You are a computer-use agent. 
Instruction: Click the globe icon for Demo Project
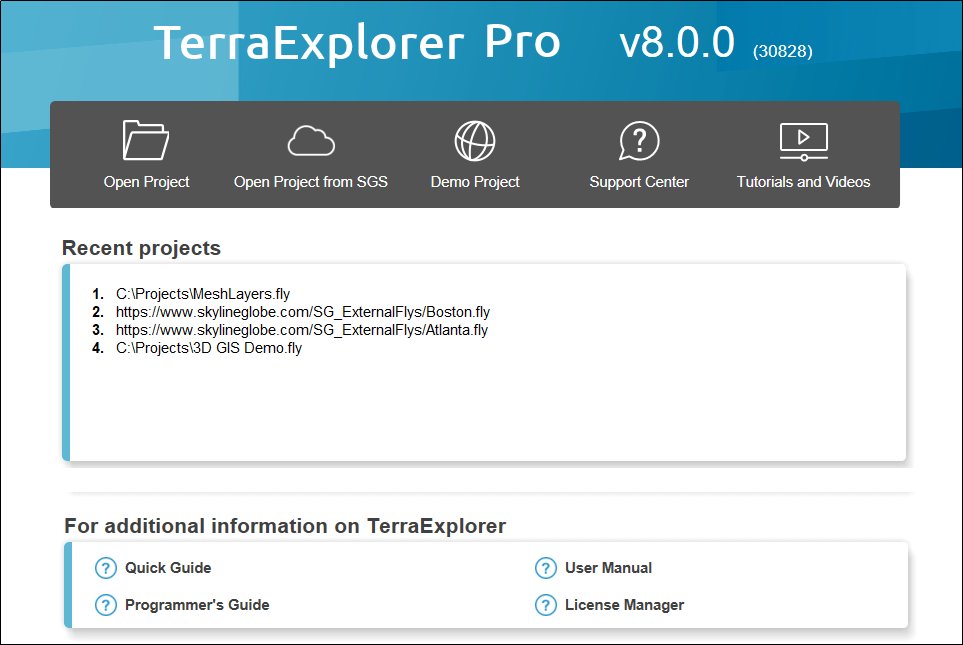tap(475, 141)
